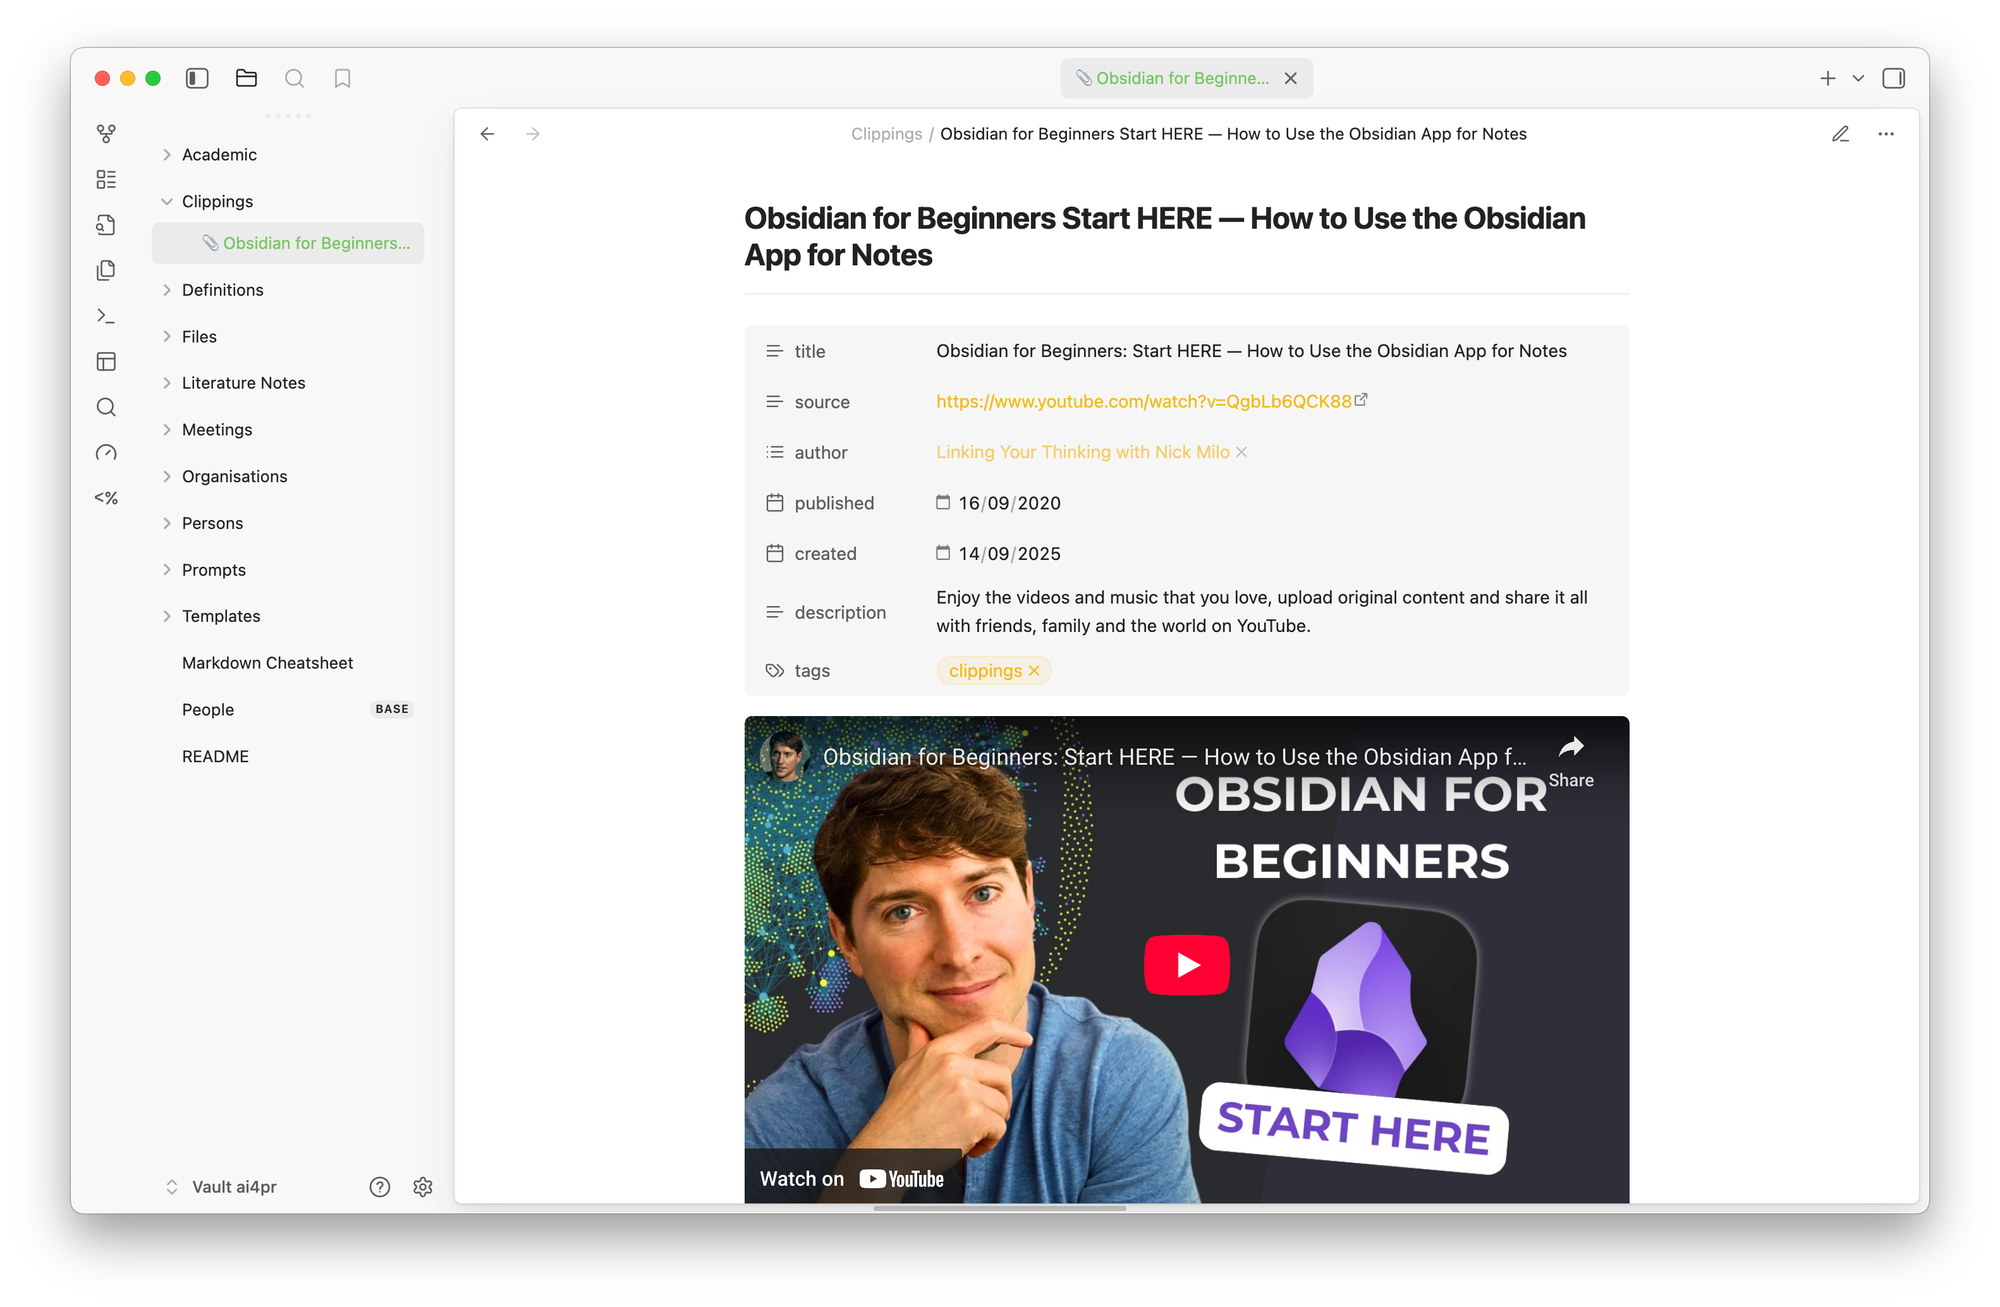Click the terminal ribbon icon
This screenshot has height=1307, width=2000.
click(x=106, y=316)
